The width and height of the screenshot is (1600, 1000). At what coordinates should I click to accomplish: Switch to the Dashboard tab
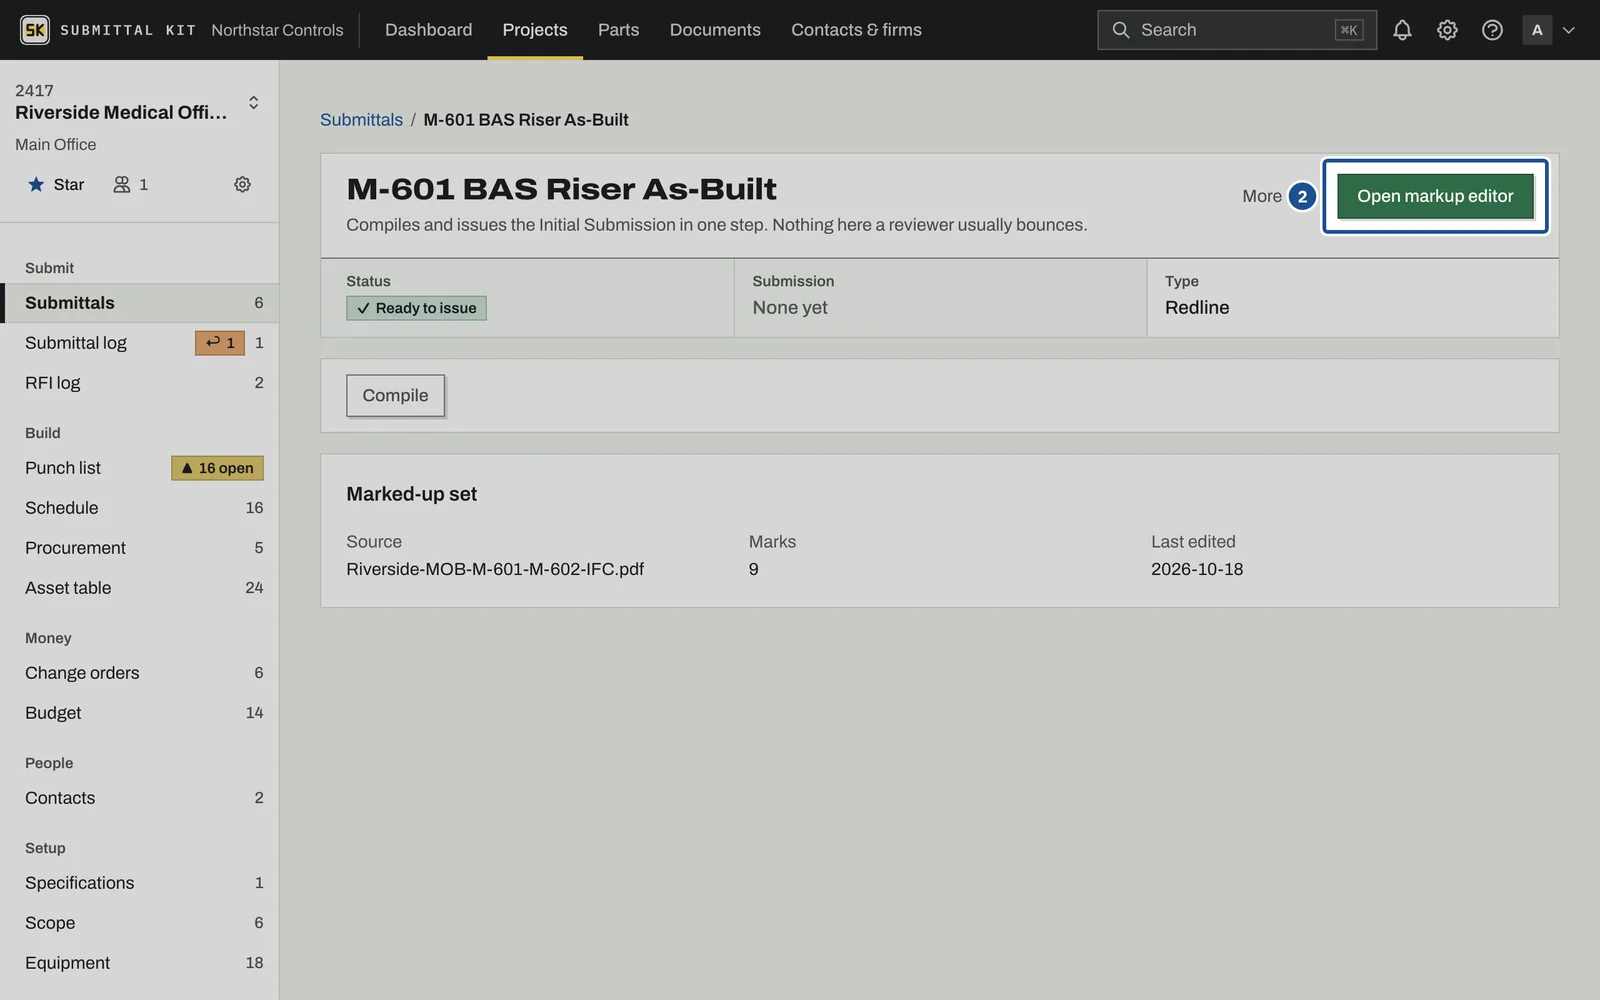point(428,30)
